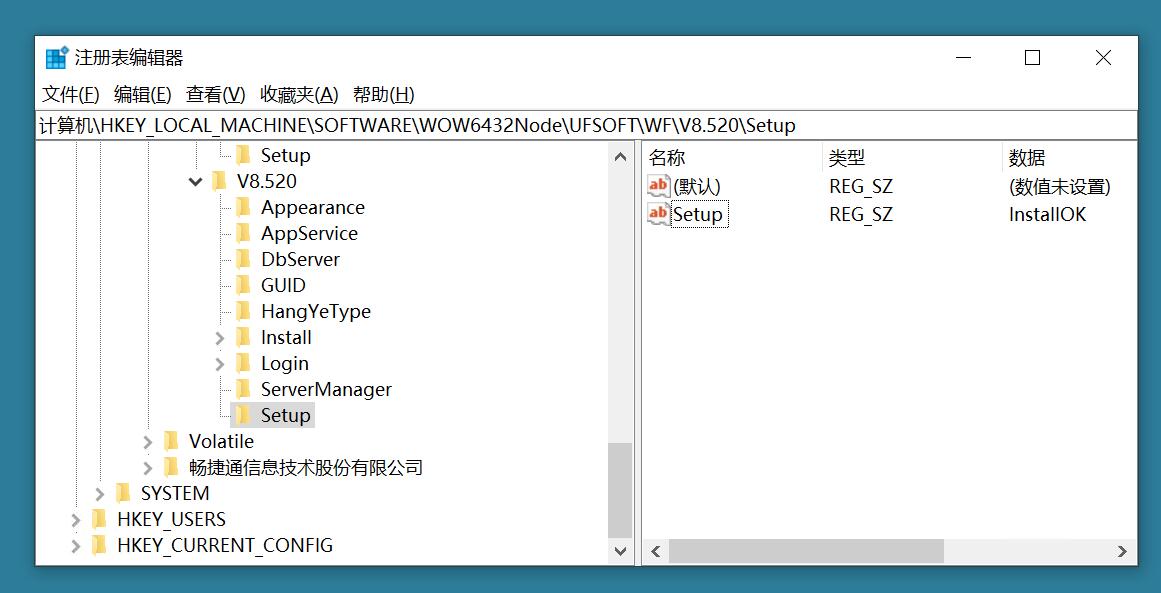The height and width of the screenshot is (593, 1161).
Task: Minimize the Registry Editor window
Action: 963,58
